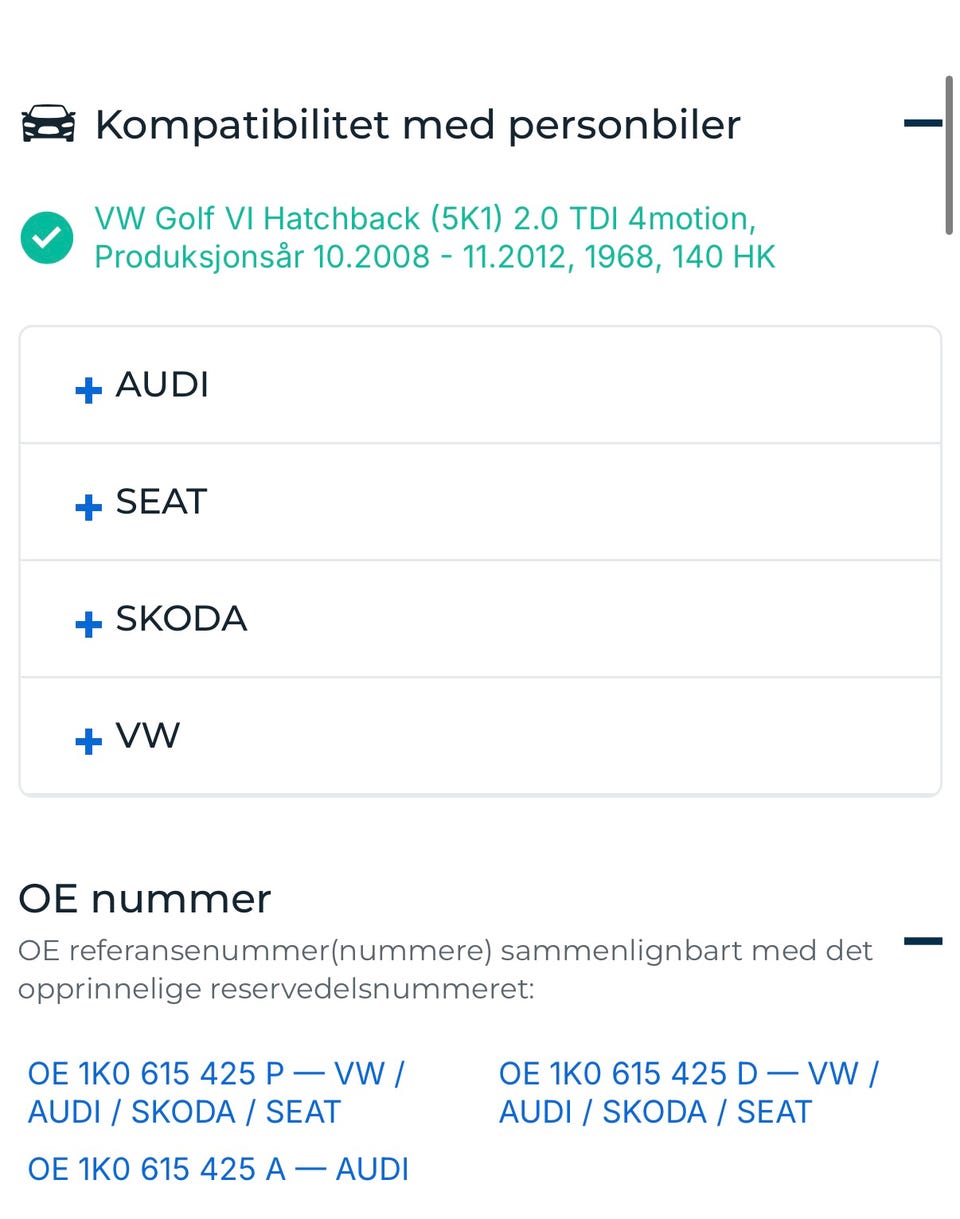Click the car icon beside compatibility heading
Image resolution: width=960 pixels, height=1219 pixels.
pyautogui.click(x=48, y=124)
